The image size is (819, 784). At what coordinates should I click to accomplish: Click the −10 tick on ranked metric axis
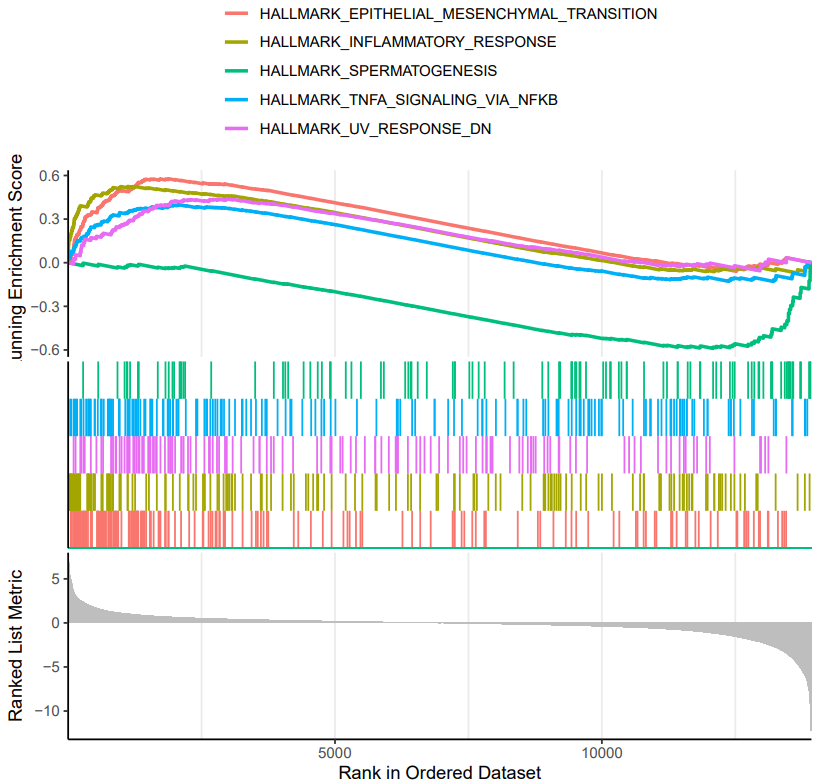pyautogui.click(x=48, y=711)
